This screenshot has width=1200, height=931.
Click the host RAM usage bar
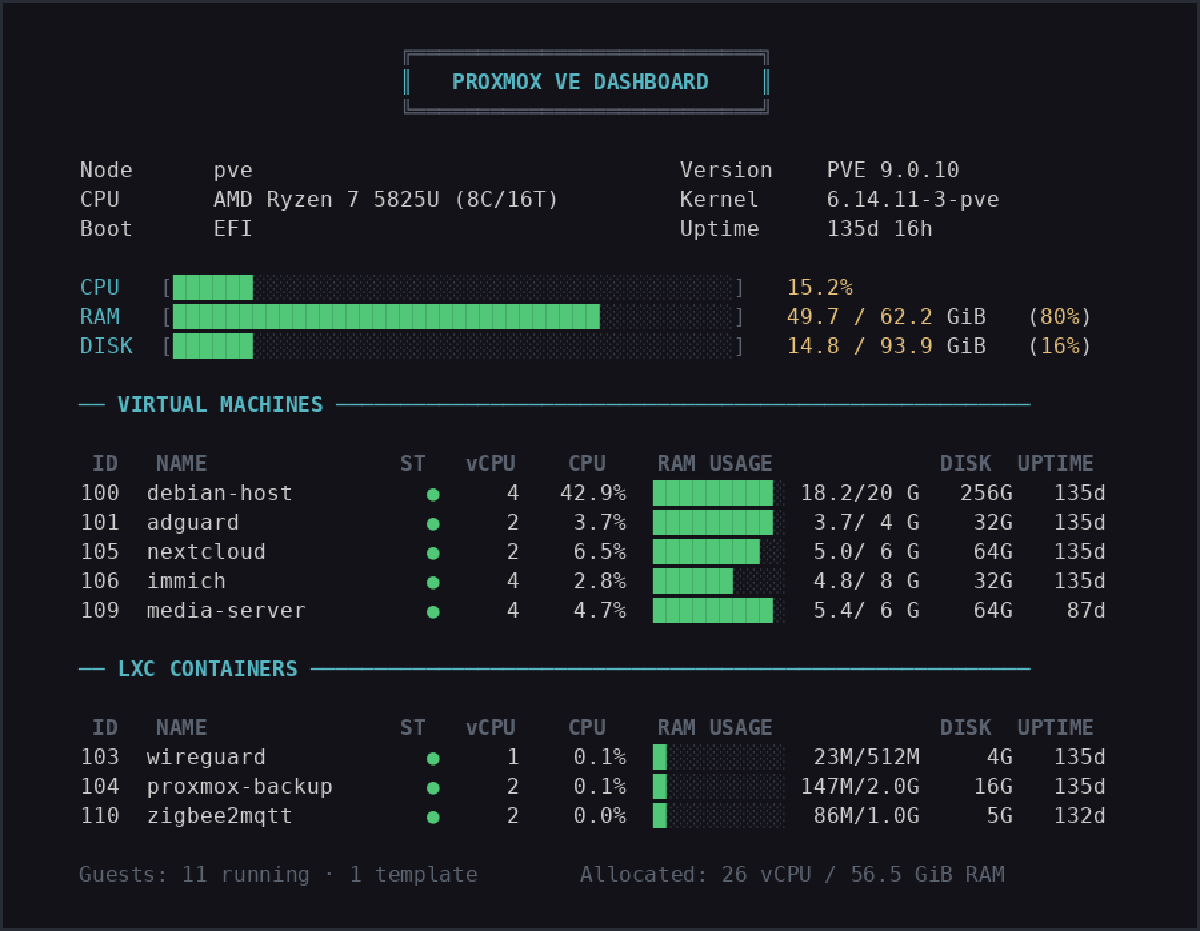coord(454,317)
